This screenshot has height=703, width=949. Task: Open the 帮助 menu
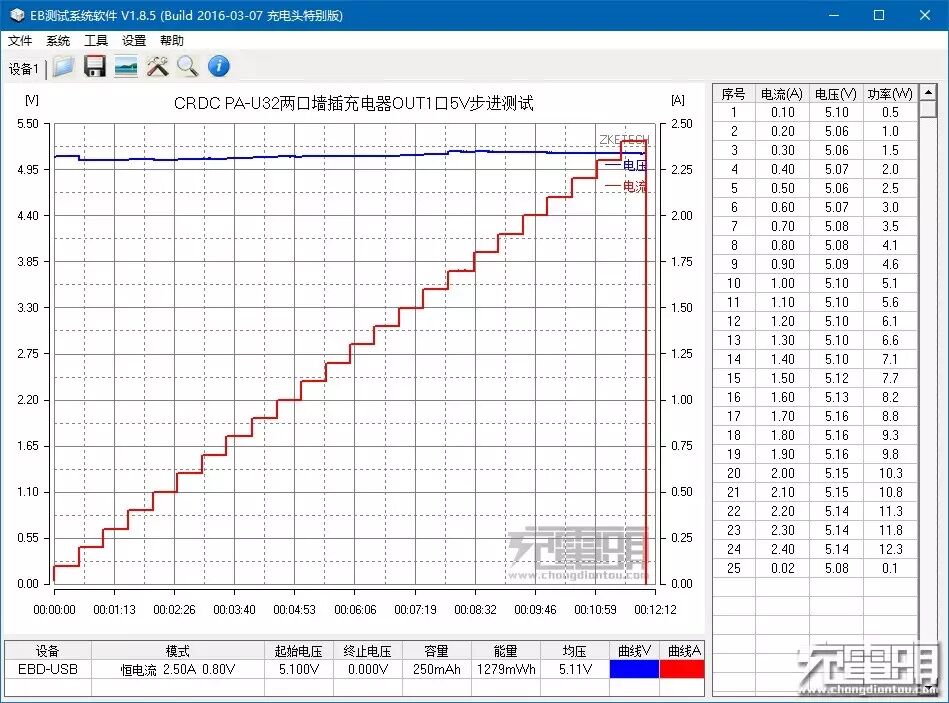coord(172,41)
